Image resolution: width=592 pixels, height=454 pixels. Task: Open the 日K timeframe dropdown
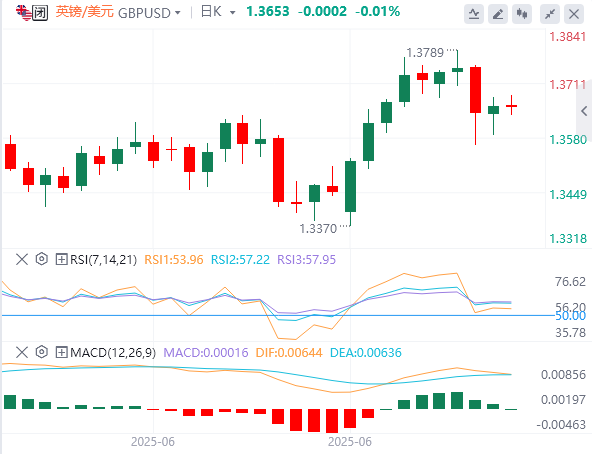[x=218, y=12]
